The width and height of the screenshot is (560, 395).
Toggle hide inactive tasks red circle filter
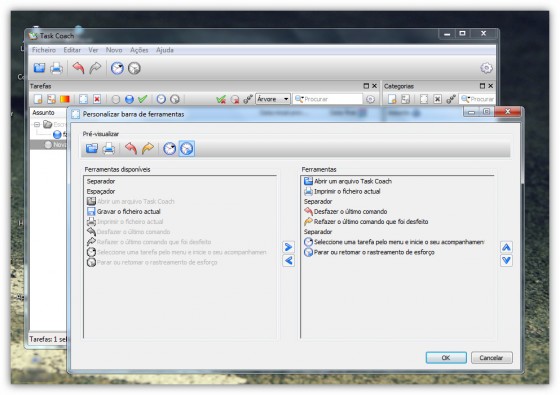pyautogui.click(x=235, y=99)
